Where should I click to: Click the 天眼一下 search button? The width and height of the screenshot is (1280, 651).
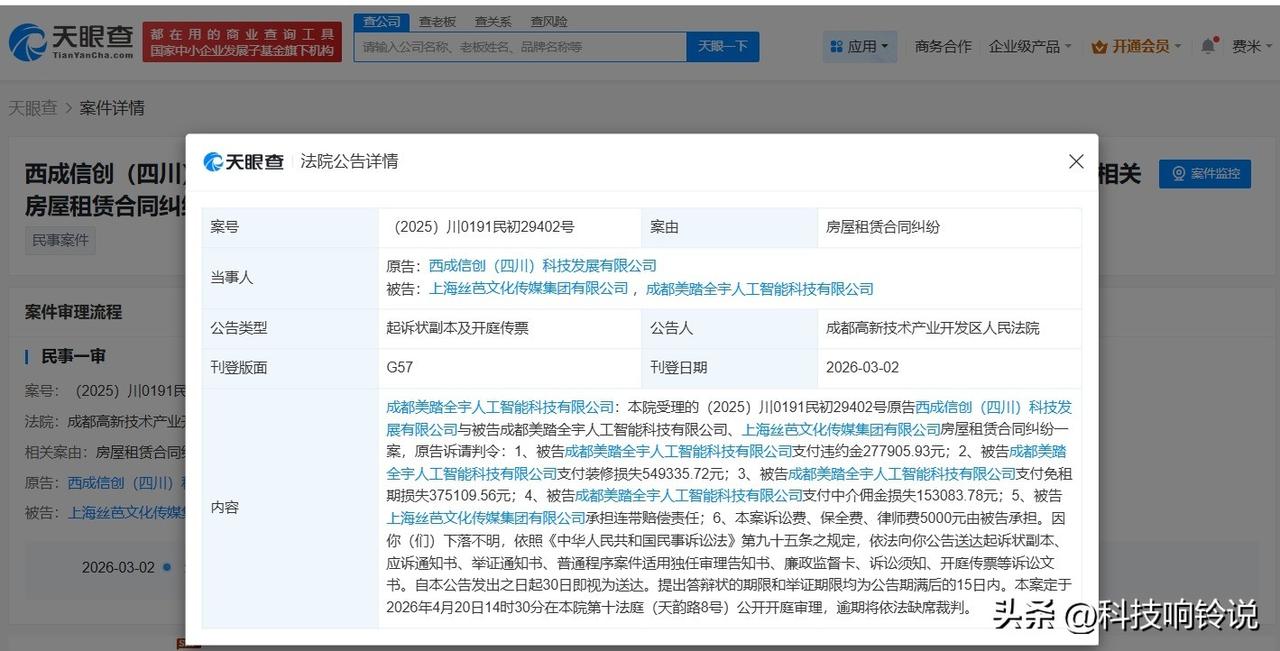point(722,46)
